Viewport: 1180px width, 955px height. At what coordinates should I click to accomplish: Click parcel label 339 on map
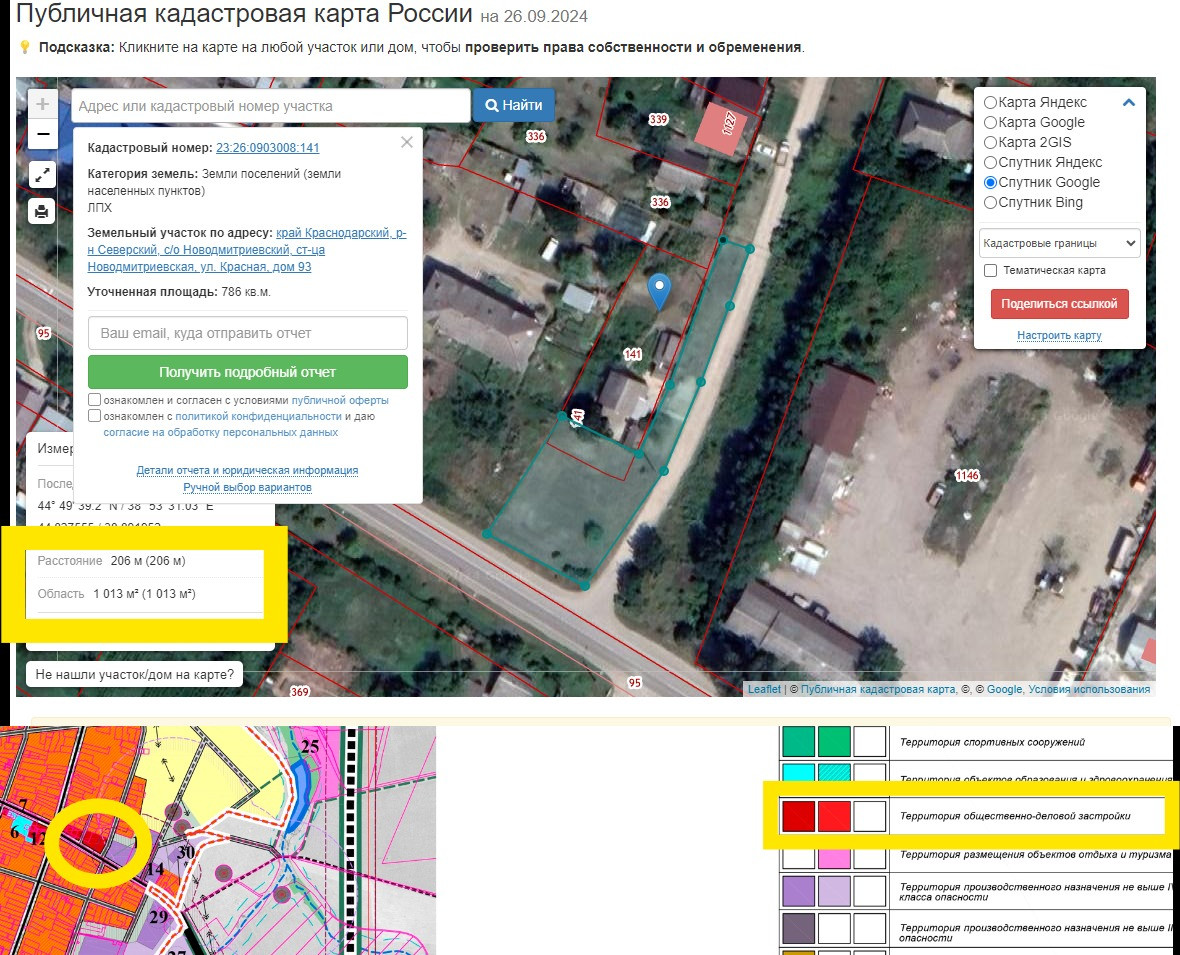coord(658,119)
